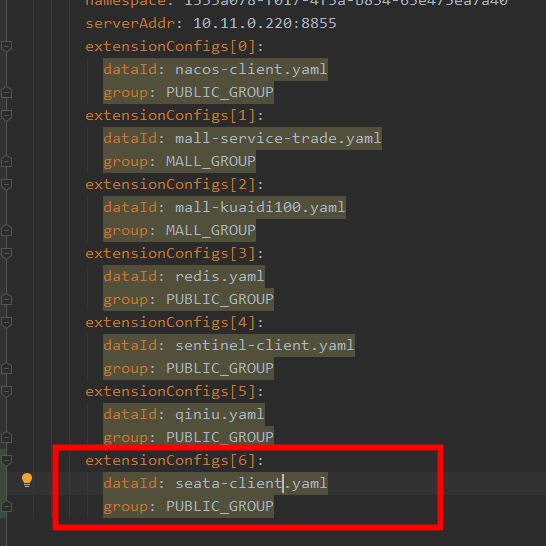Click fold-end marker beside extensionConfigs[4] group line
Viewport: 546px width, 546px height.
click(x=6, y=368)
